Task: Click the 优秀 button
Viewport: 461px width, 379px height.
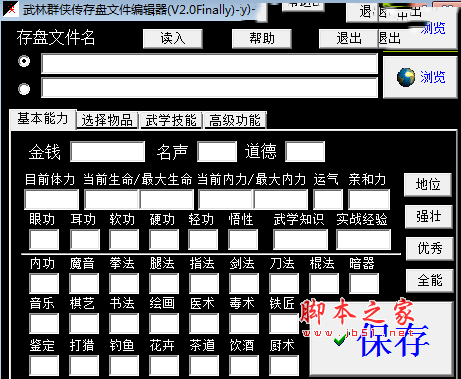Action: coord(430,249)
